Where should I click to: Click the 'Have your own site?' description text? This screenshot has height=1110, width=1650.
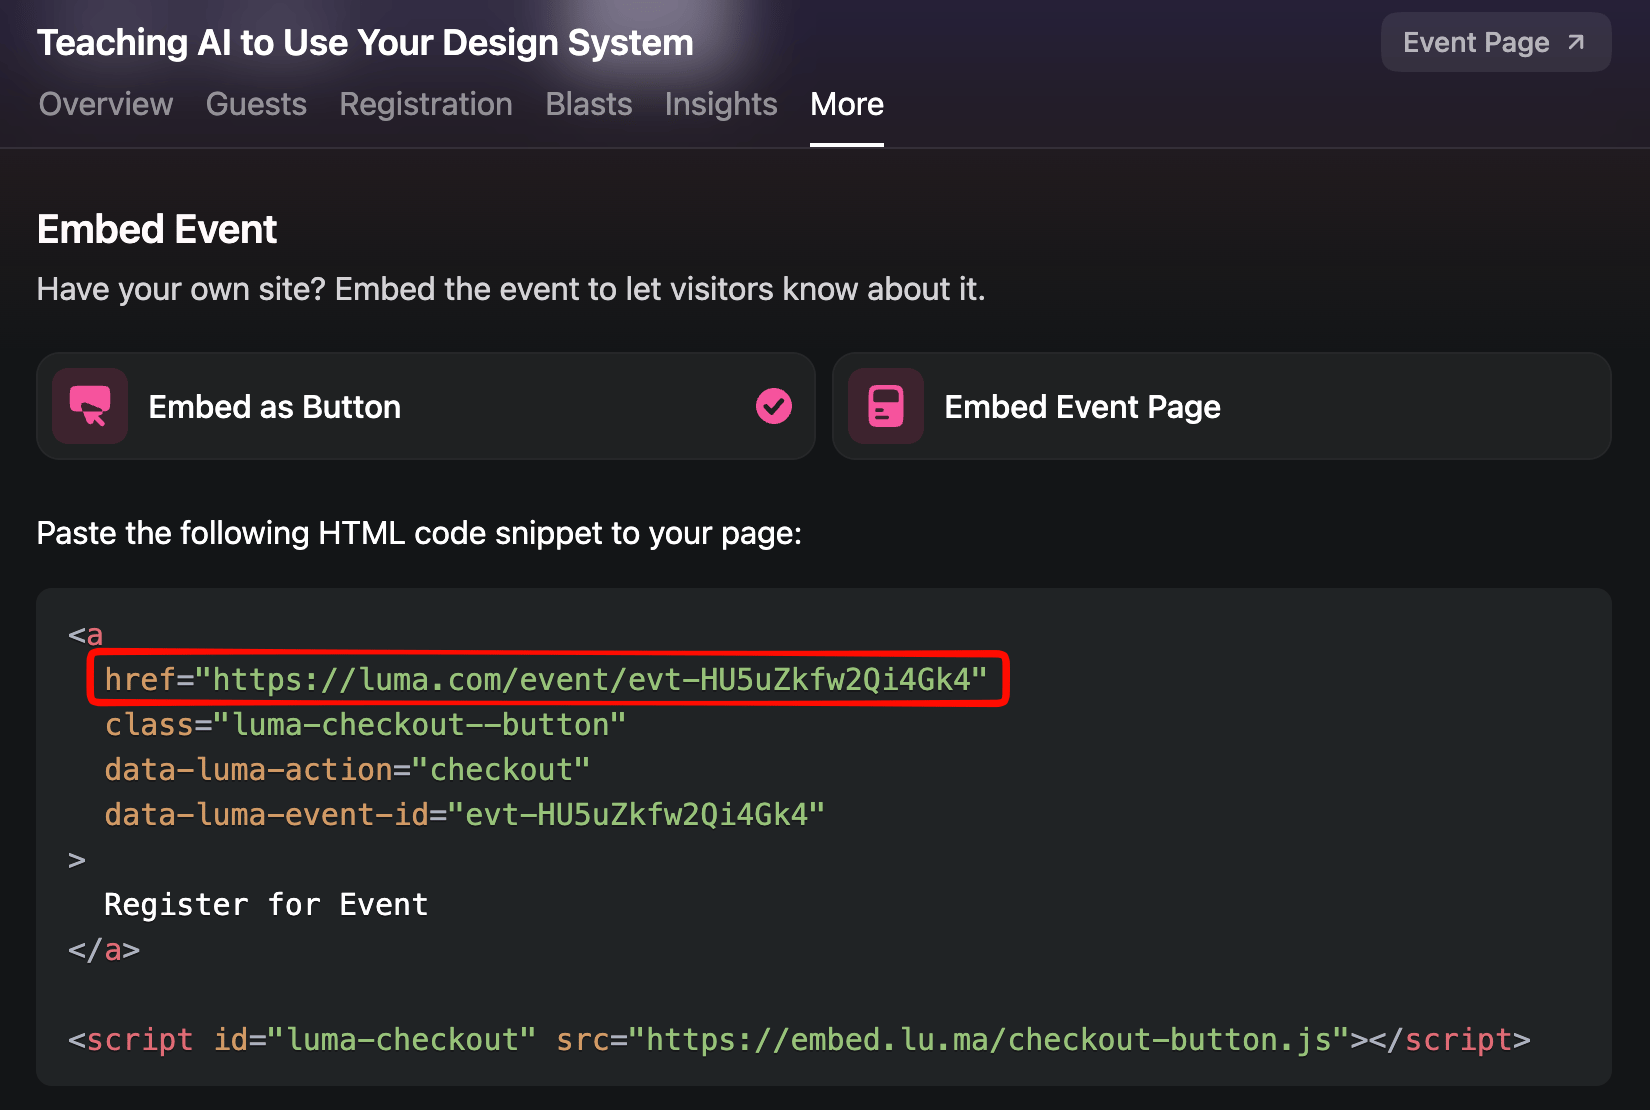click(511, 289)
